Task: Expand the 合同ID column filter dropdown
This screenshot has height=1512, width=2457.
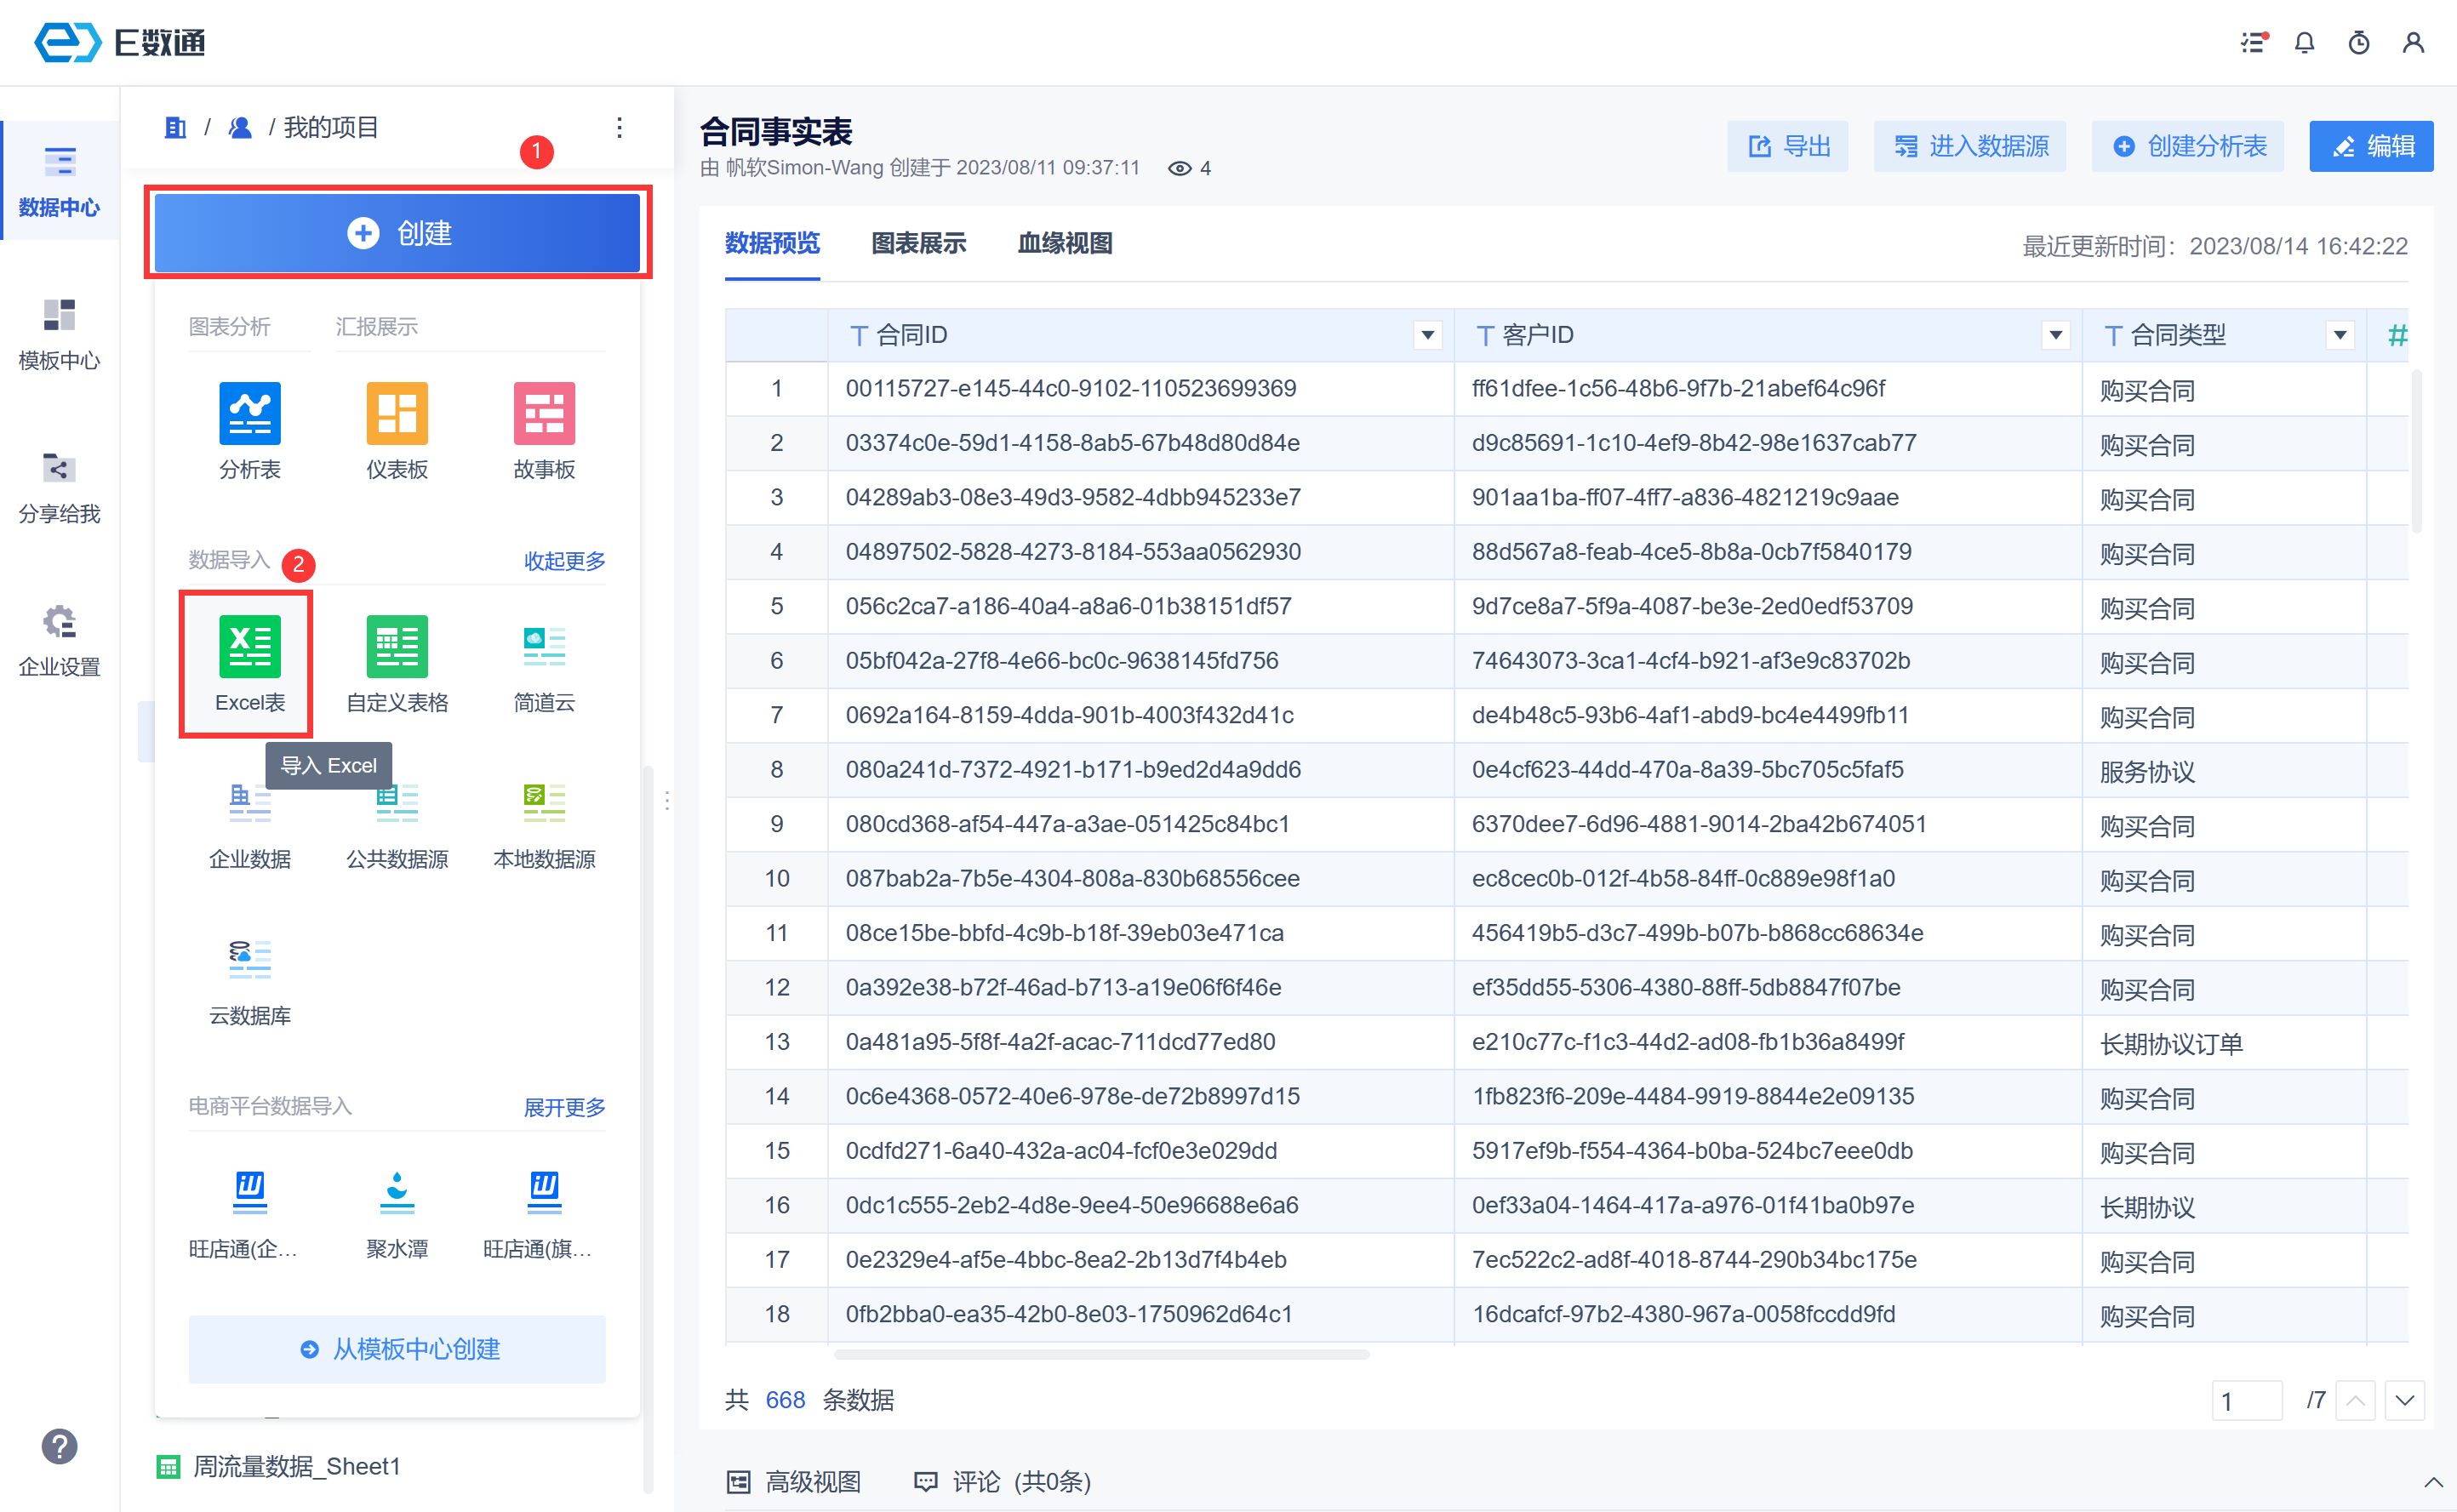Action: [x=1427, y=335]
